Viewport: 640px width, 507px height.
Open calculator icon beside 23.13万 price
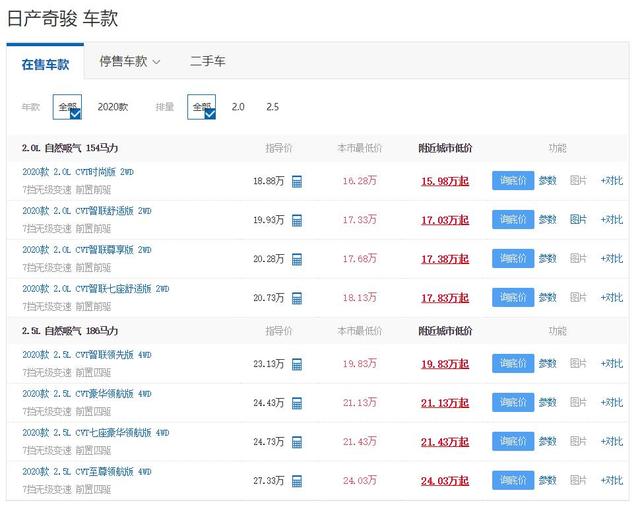(x=297, y=364)
